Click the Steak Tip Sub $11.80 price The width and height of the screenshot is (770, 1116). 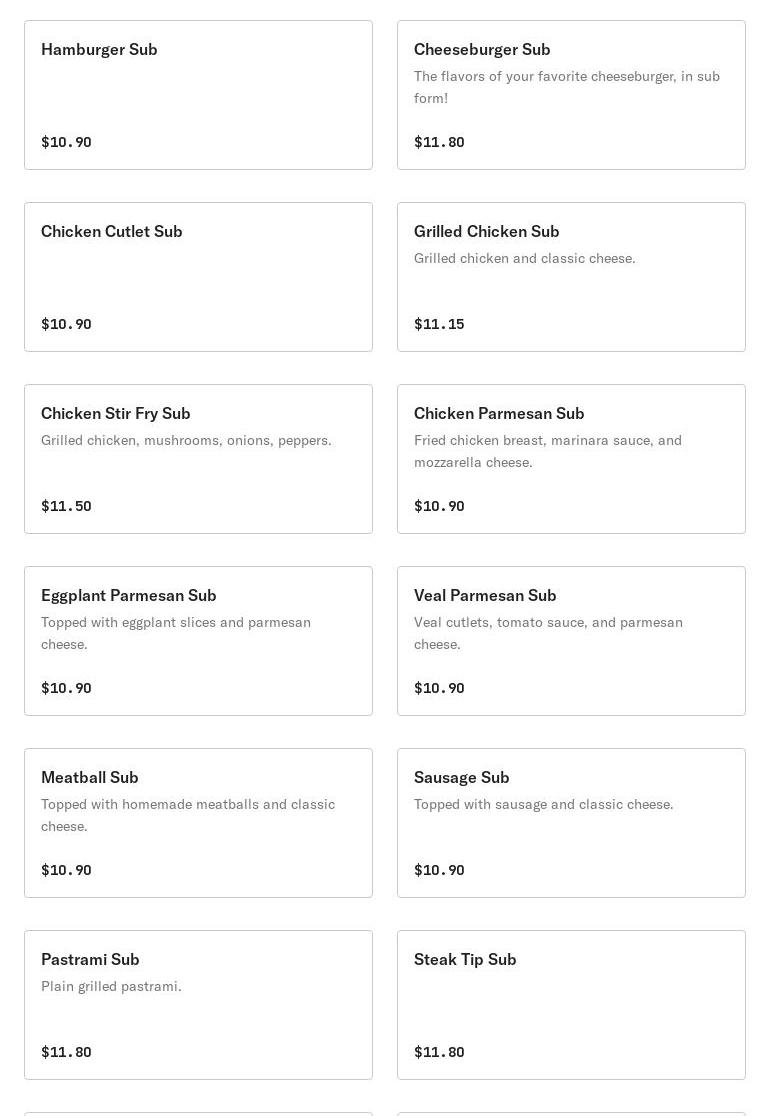point(439,1052)
